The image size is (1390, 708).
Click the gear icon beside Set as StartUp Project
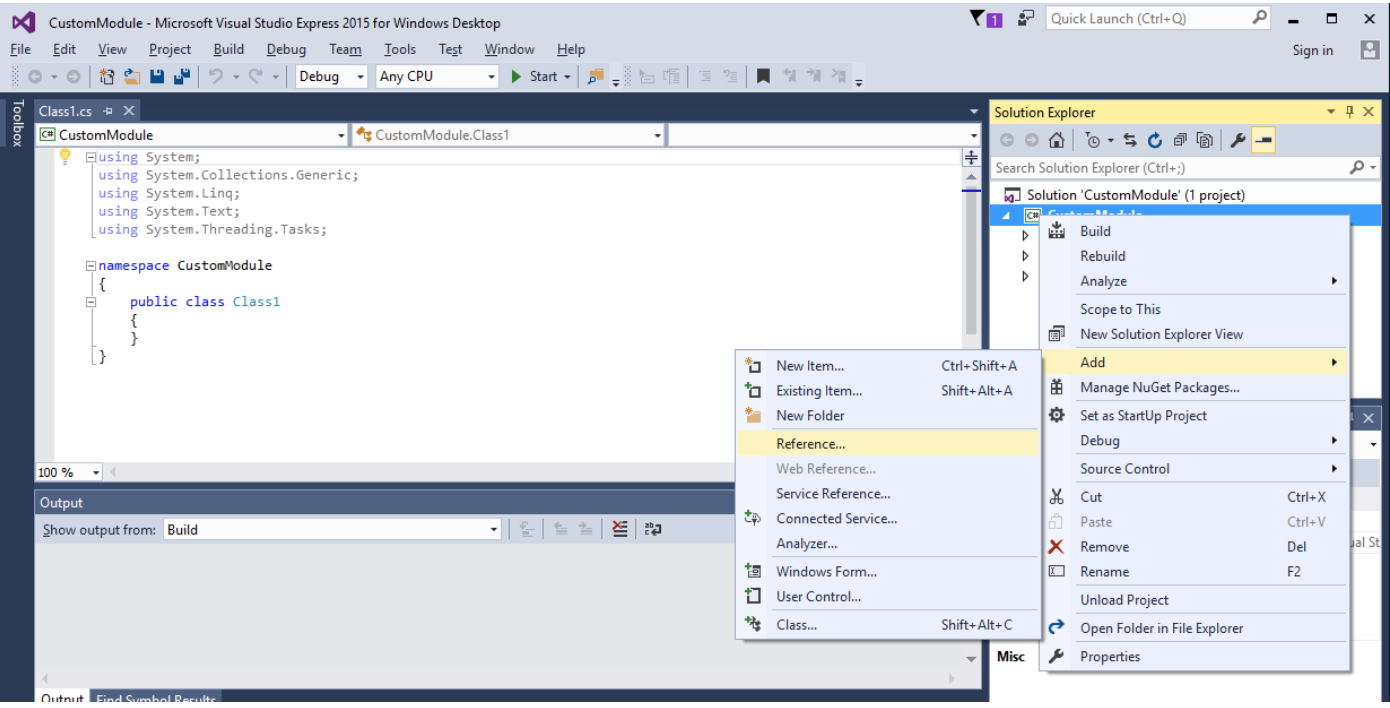pos(1056,415)
